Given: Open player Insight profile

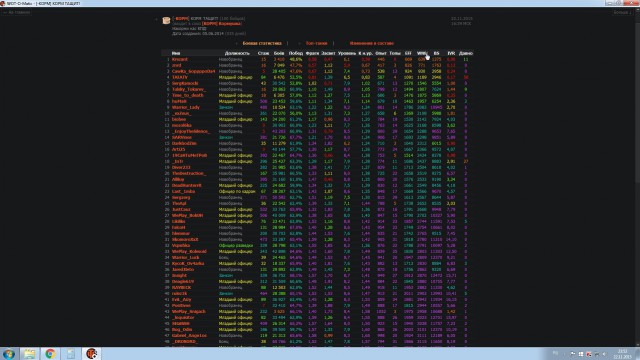Looking at the screenshot, I should pyautogui.click(x=179, y=276).
